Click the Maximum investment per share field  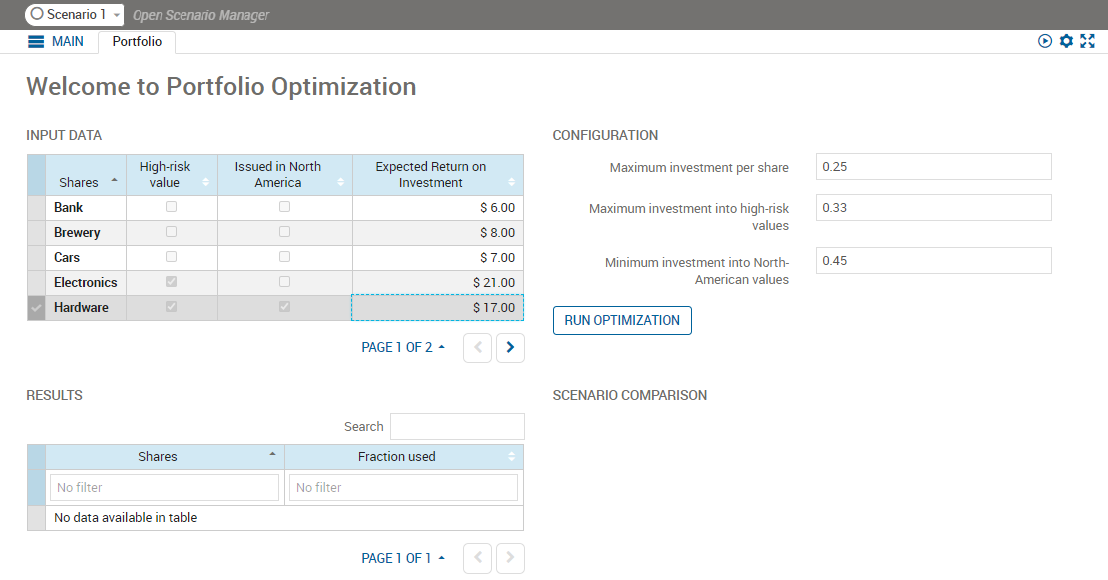pos(933,167)
